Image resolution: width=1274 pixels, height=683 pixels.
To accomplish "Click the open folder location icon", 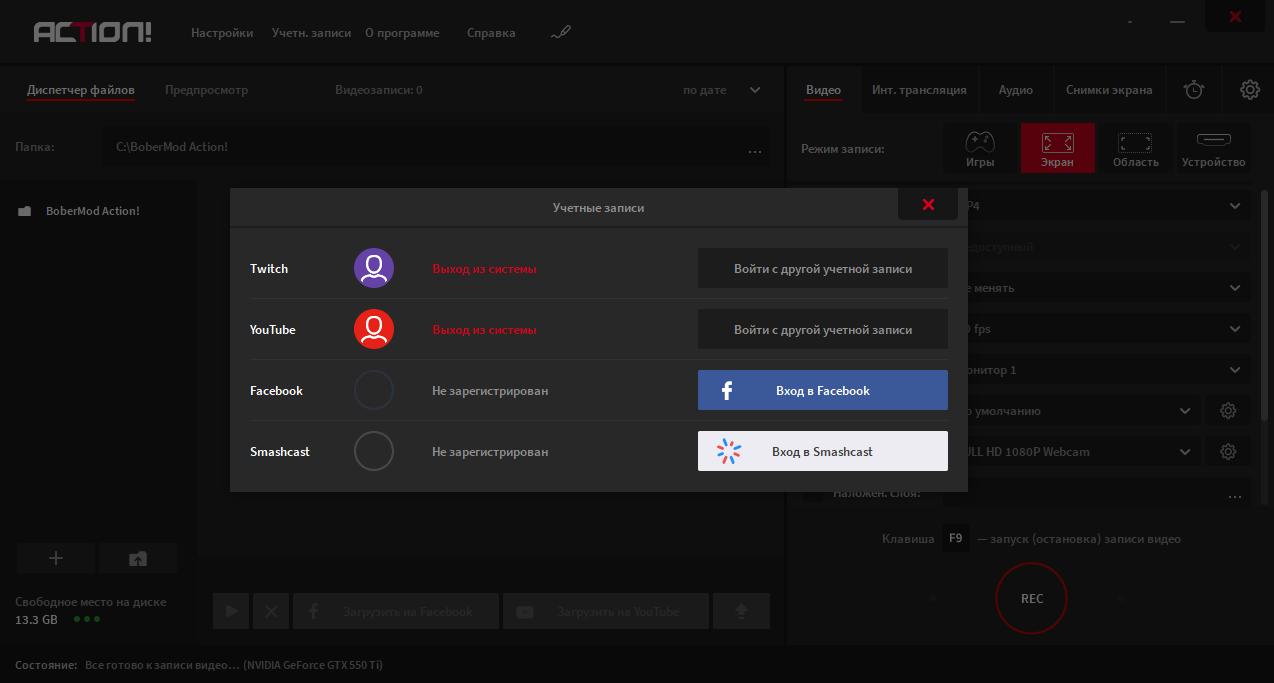I will click(138, 558).
